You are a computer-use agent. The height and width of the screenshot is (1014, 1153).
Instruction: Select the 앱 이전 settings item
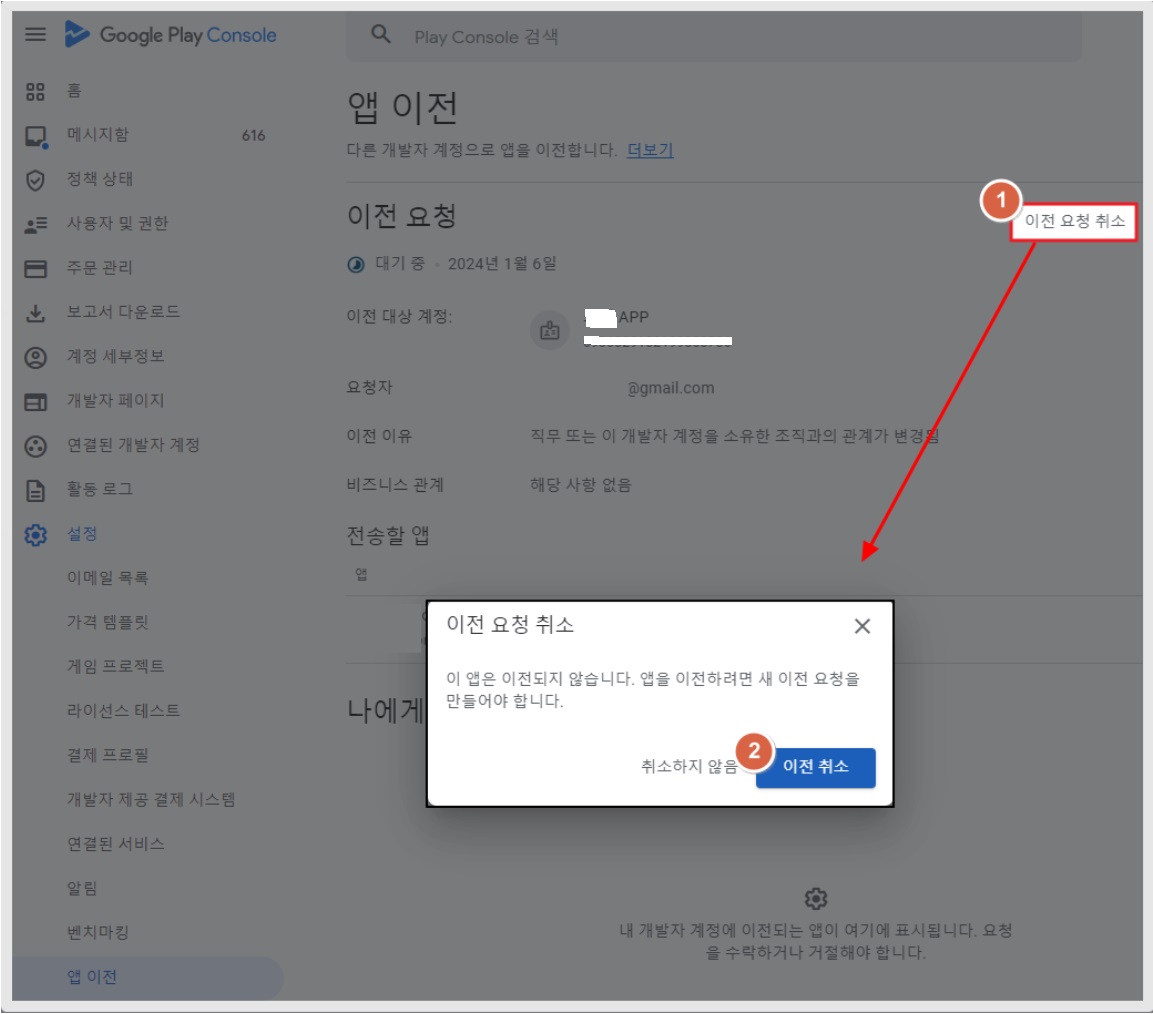point(92,977)
